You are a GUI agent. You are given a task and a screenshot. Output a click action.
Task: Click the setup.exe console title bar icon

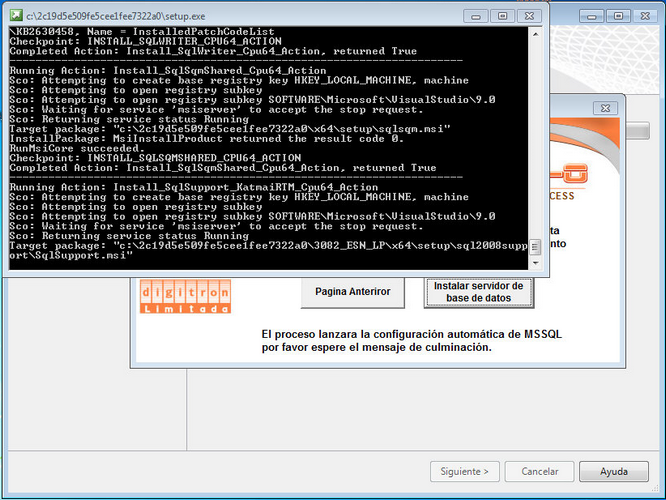pos(16,16)
